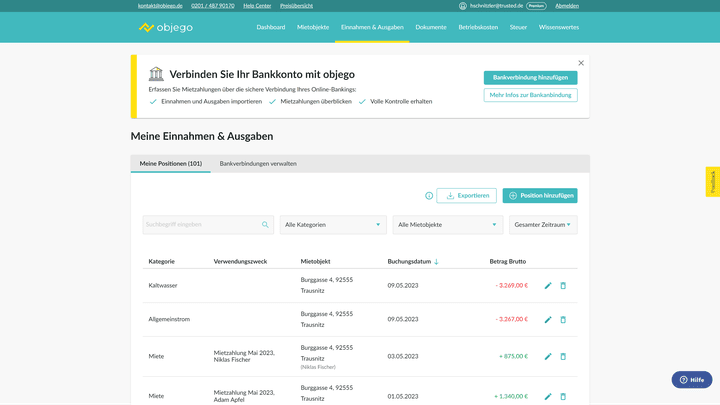Click phone number 0201 / 487 90170
Image resolution: width=720 pixels, height=405 pixels.
click(213, 6)
